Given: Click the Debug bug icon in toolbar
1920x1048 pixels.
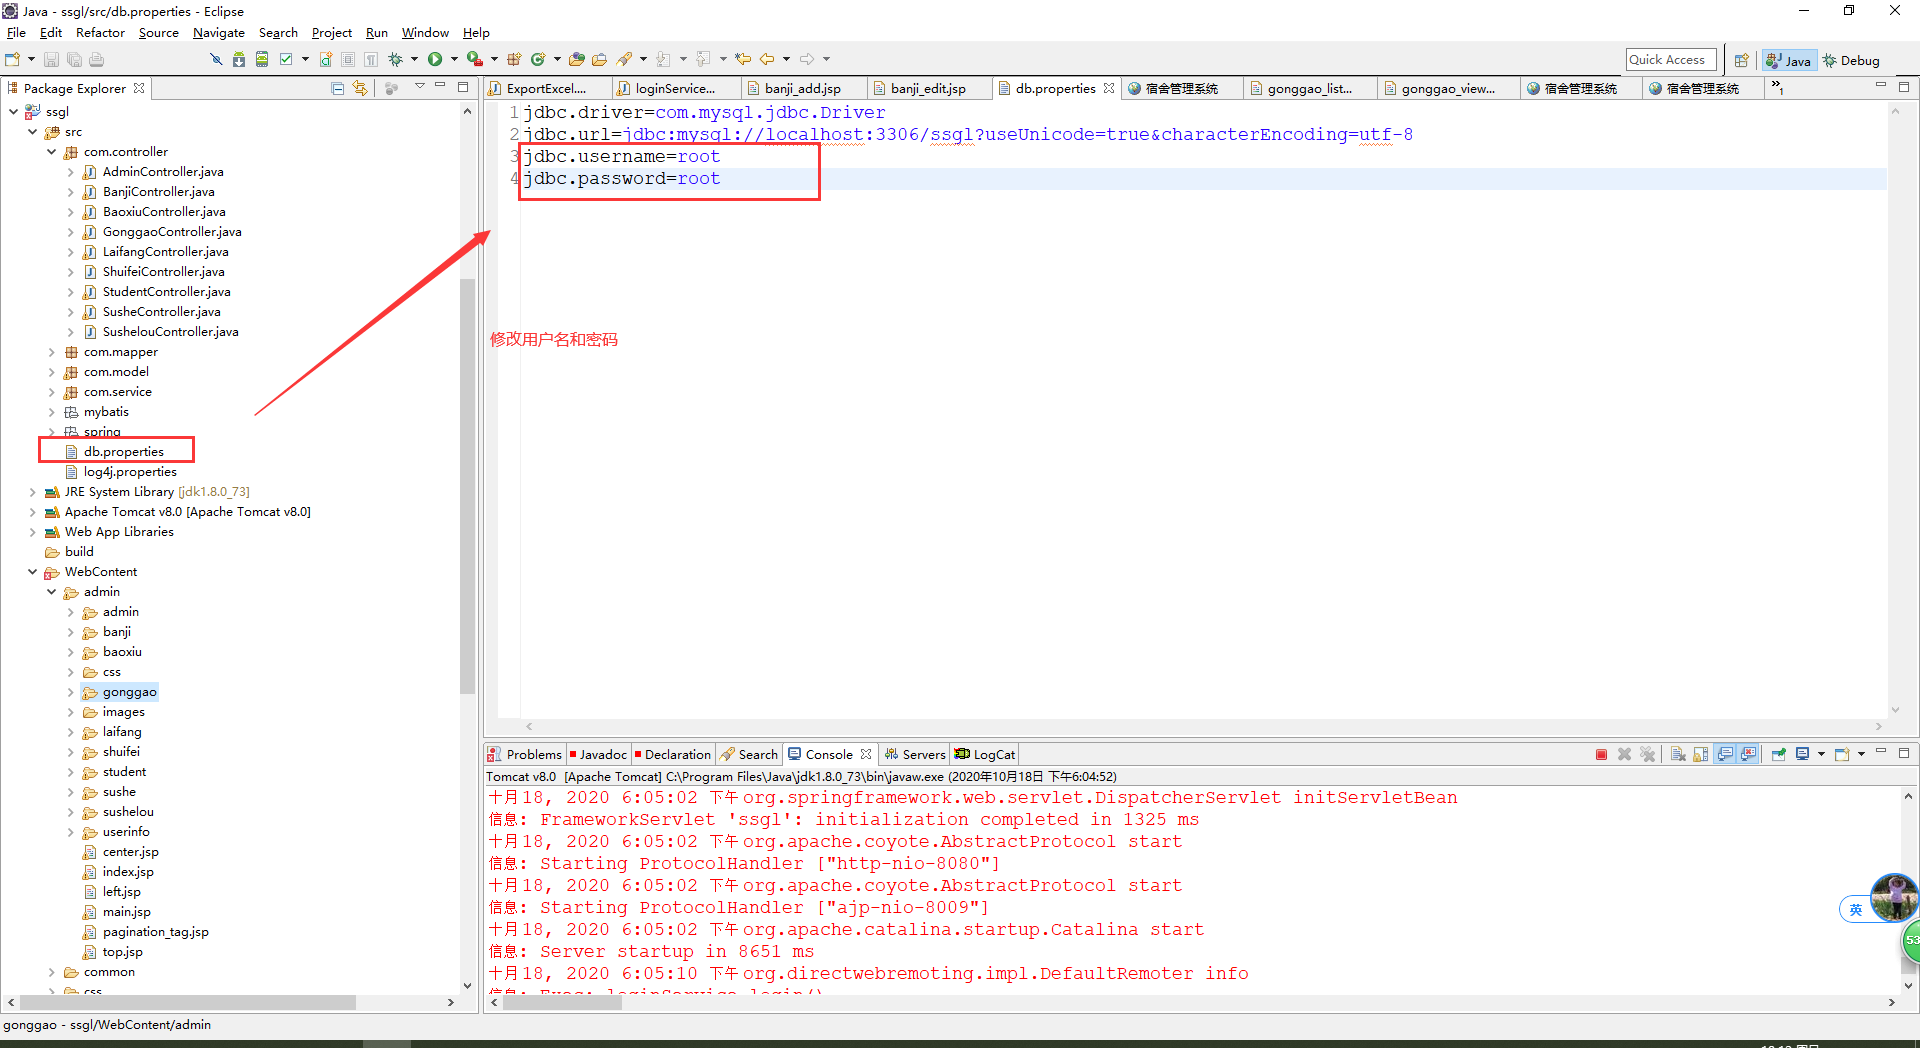Looking at the screenshot, I should coord(396,60).
